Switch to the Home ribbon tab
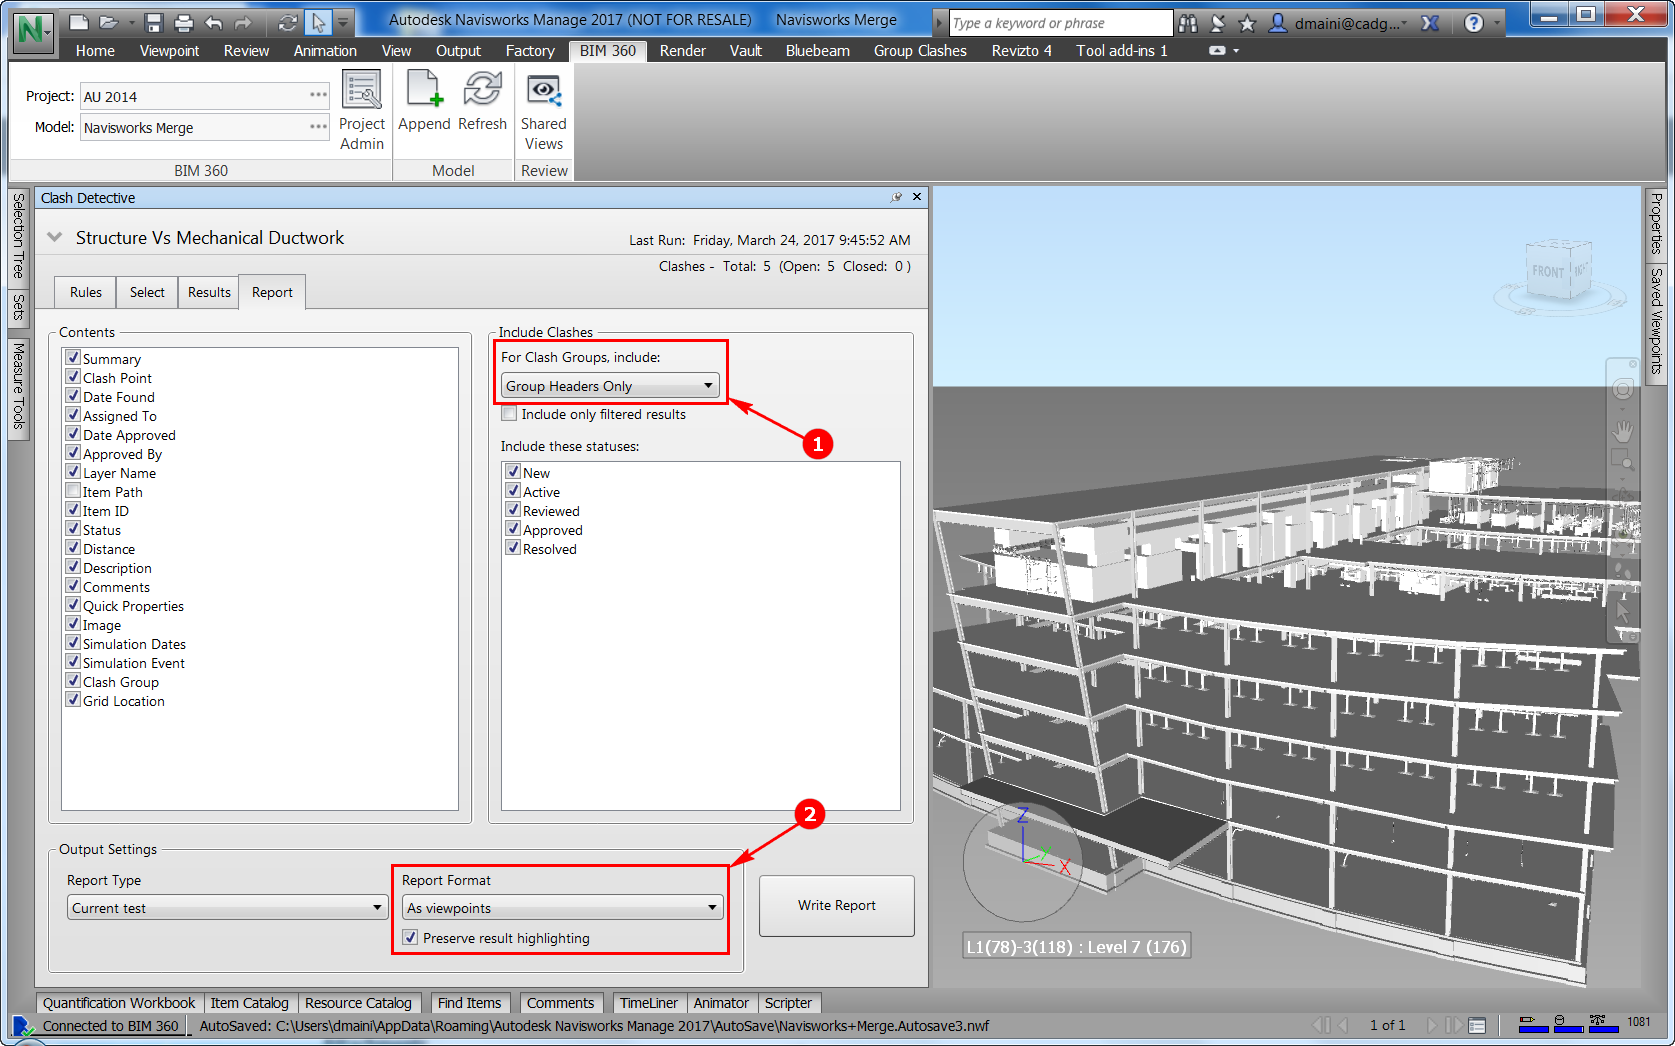The image size is (1675, 1046). (95, 51)
